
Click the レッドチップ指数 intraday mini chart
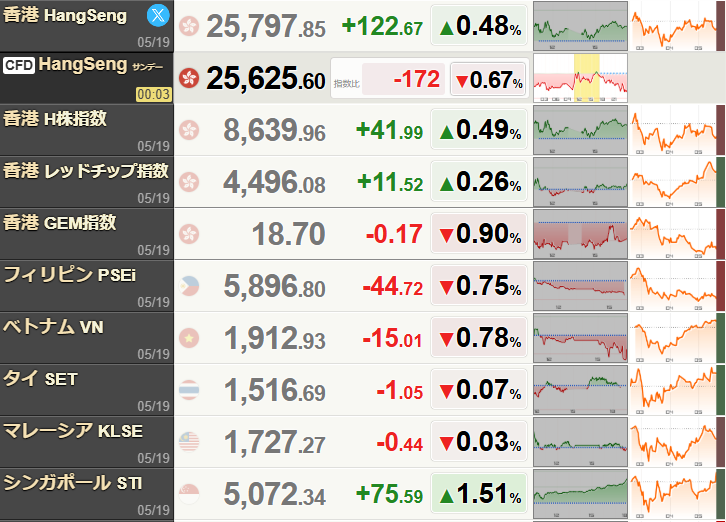[x=580, y=182]
